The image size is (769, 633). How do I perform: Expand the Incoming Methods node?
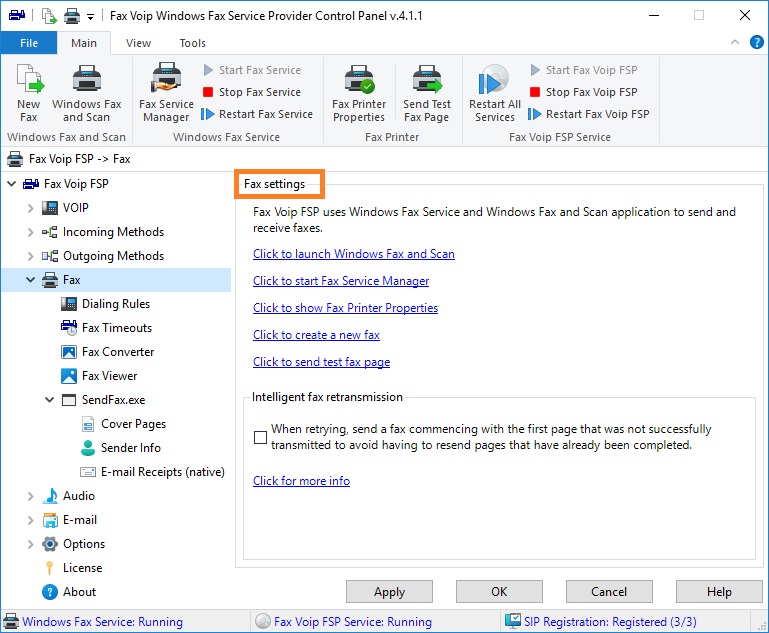pos(30,232)
